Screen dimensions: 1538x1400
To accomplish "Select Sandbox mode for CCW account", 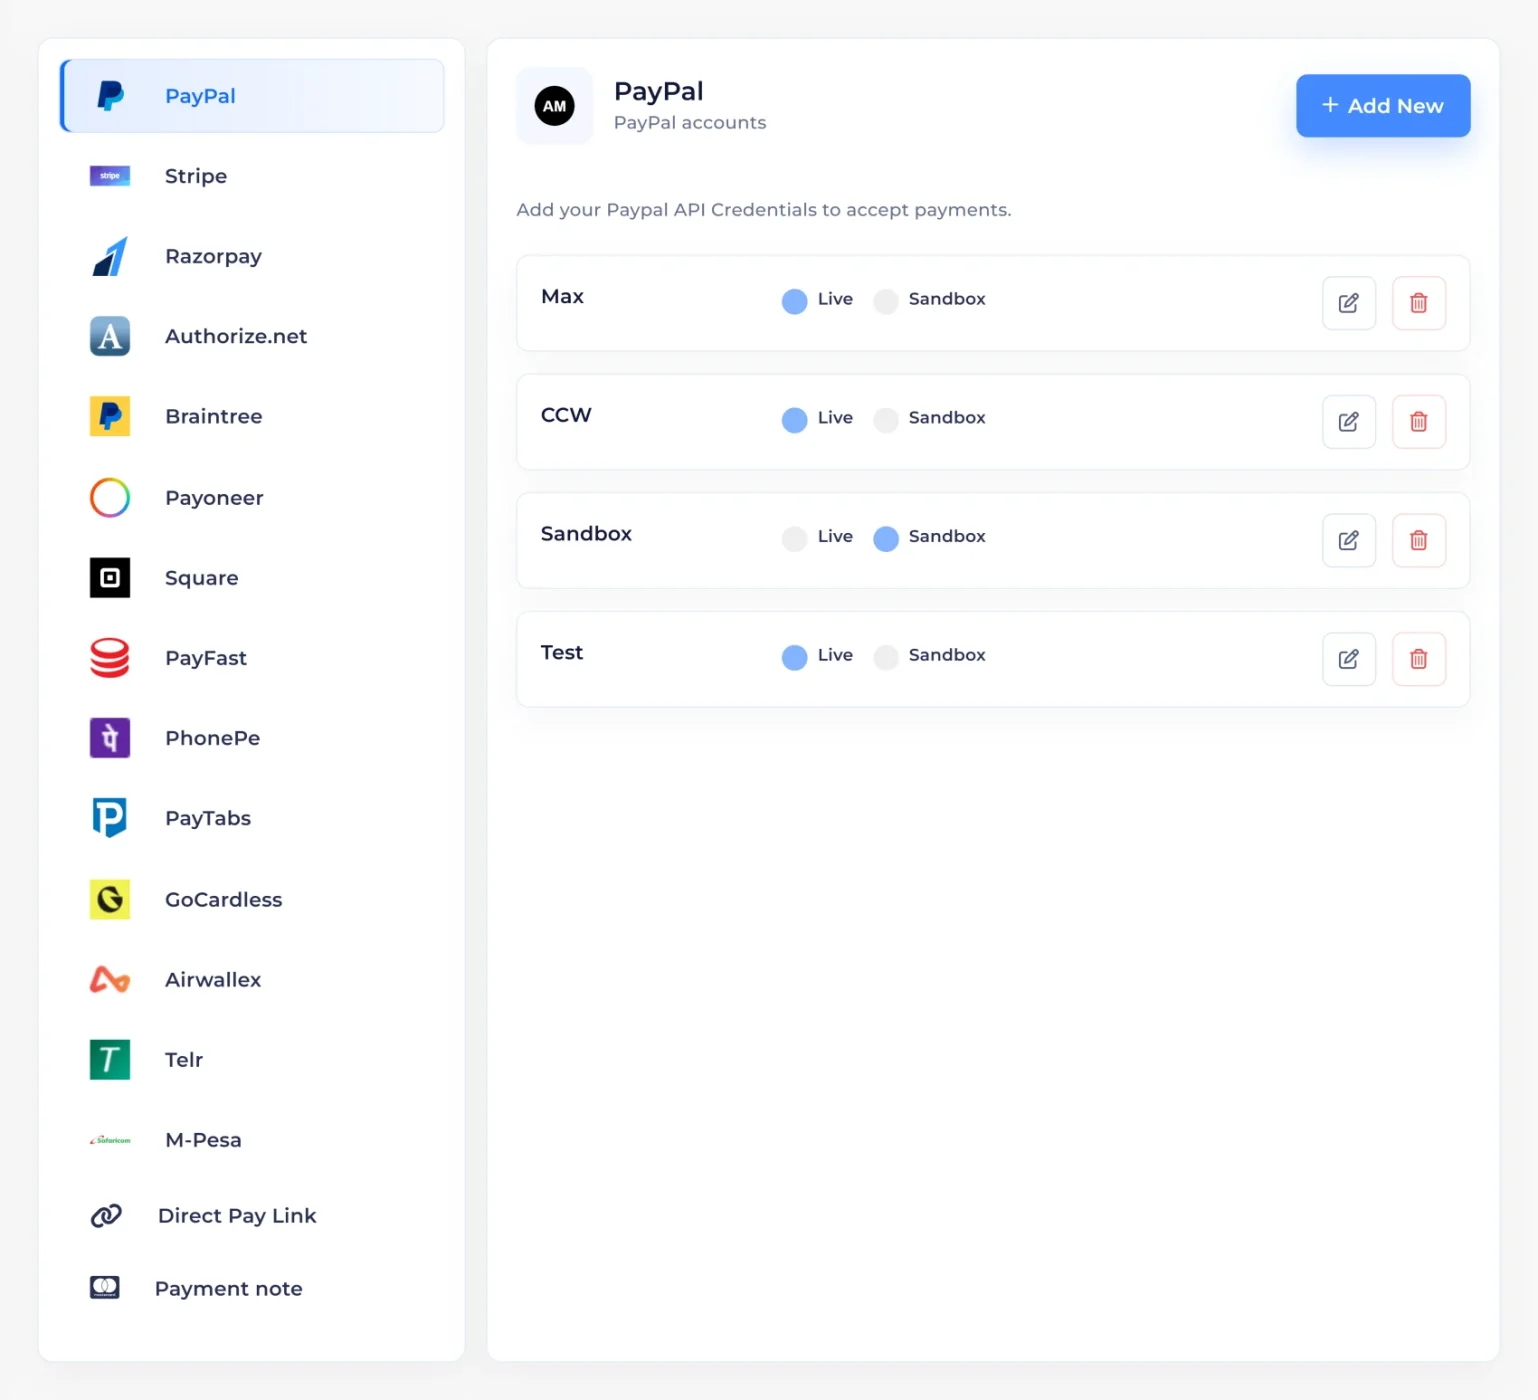I will point(886,420).
